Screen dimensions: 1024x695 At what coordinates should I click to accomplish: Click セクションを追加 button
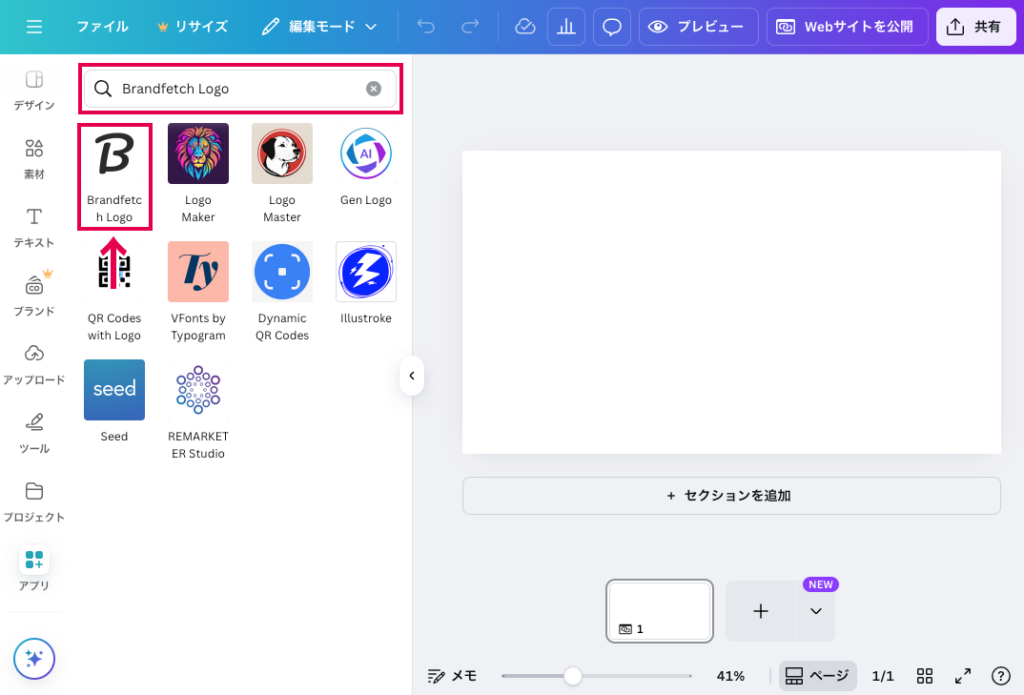(731, 496)
